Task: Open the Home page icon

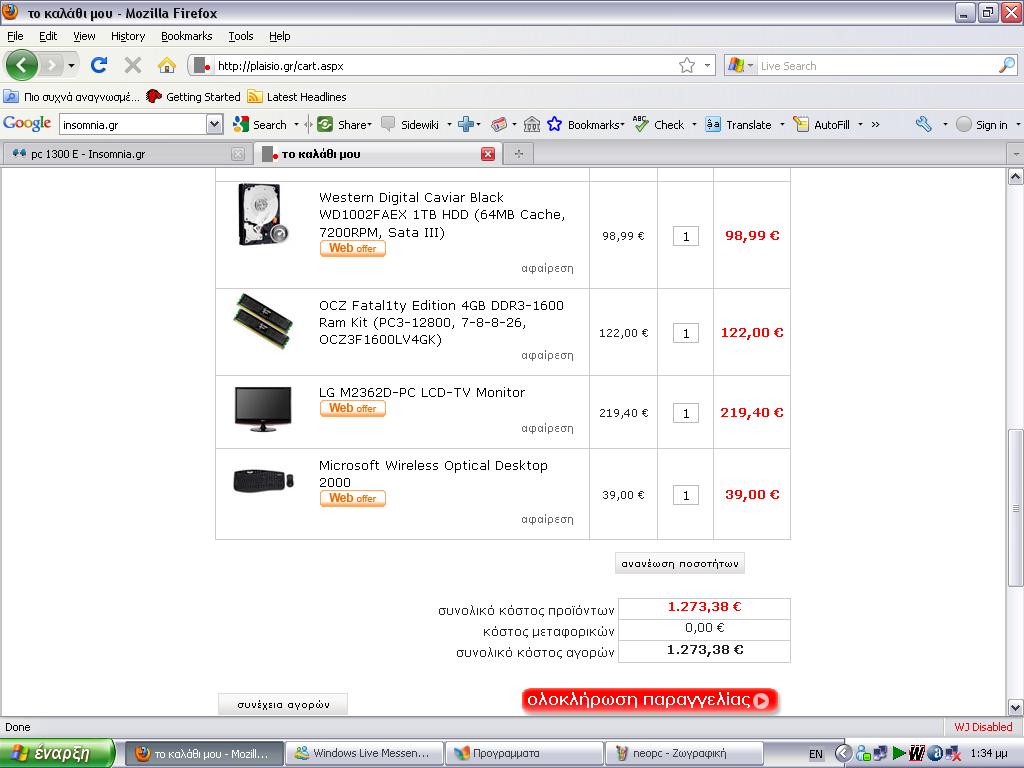Action: 167,65
